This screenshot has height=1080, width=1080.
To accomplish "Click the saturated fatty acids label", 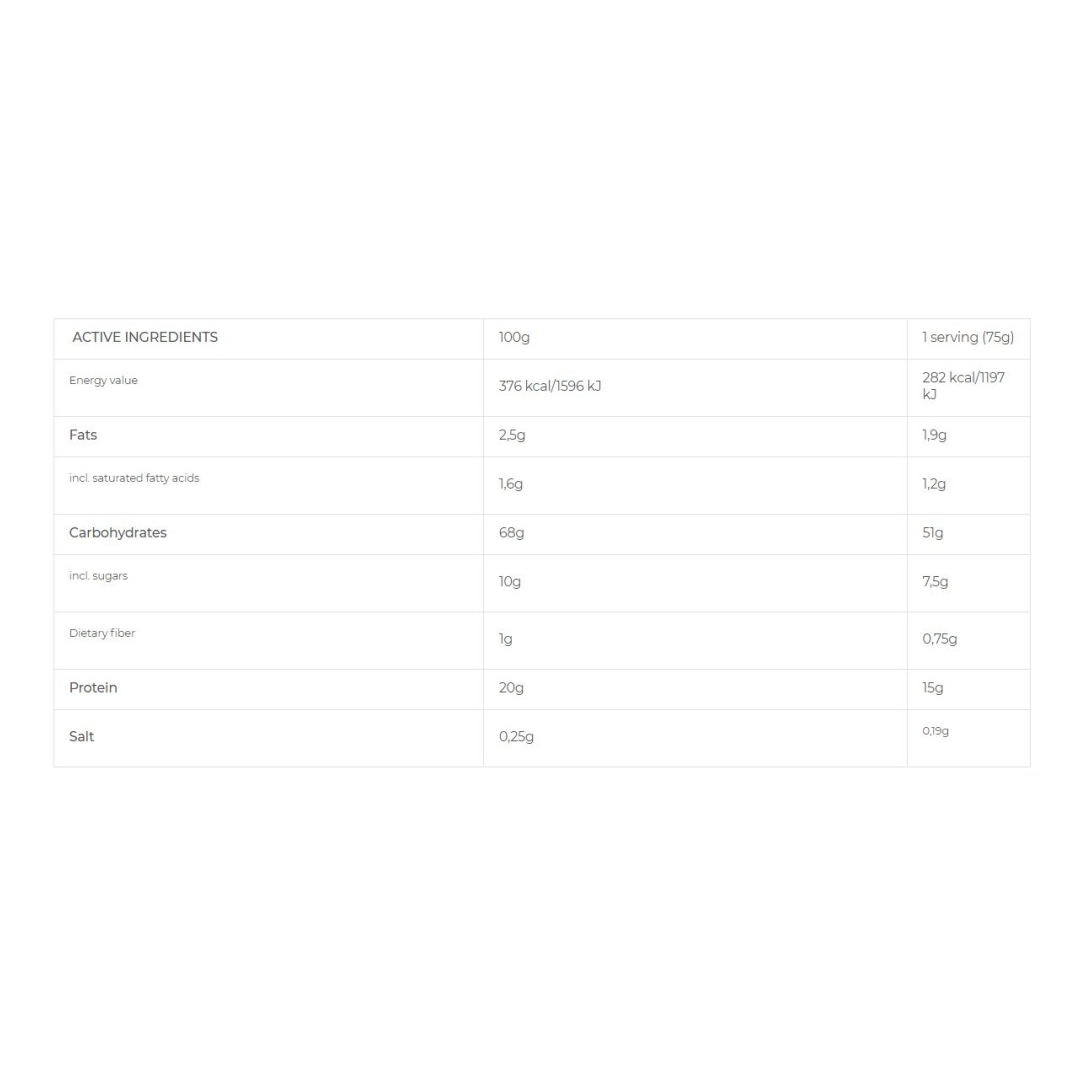I will 134,479.
